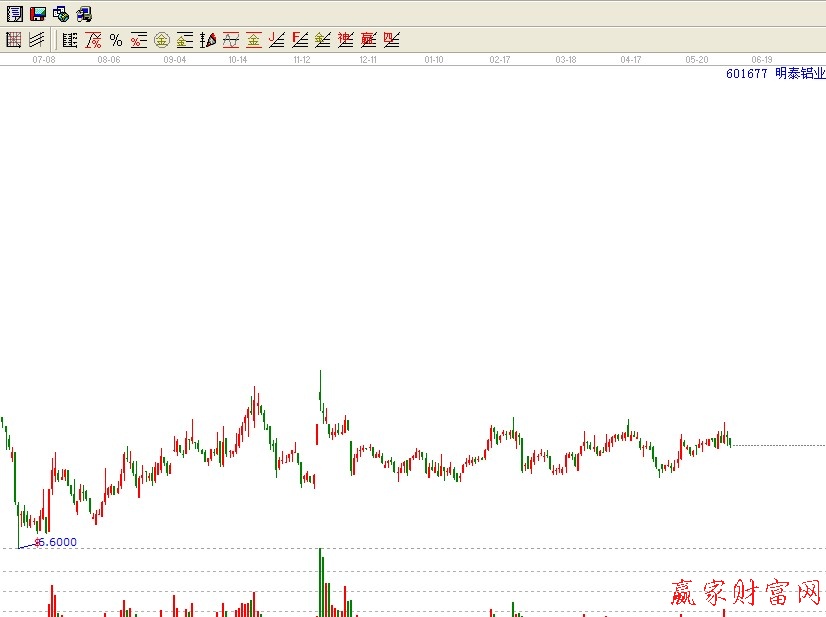Image resolution: width=826 pixels, height=617 pixels.
Task: Pick the fan-shaped angle lines tool
Action: coord(208,40)
